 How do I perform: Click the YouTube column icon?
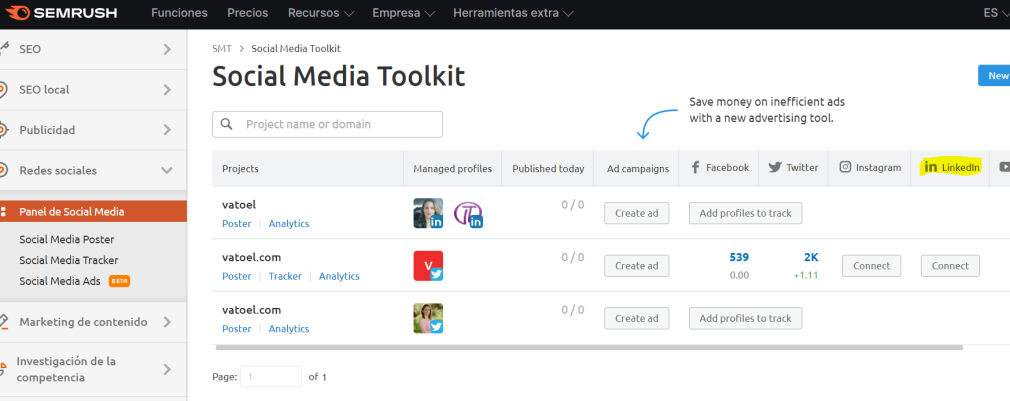(1004, 167)
